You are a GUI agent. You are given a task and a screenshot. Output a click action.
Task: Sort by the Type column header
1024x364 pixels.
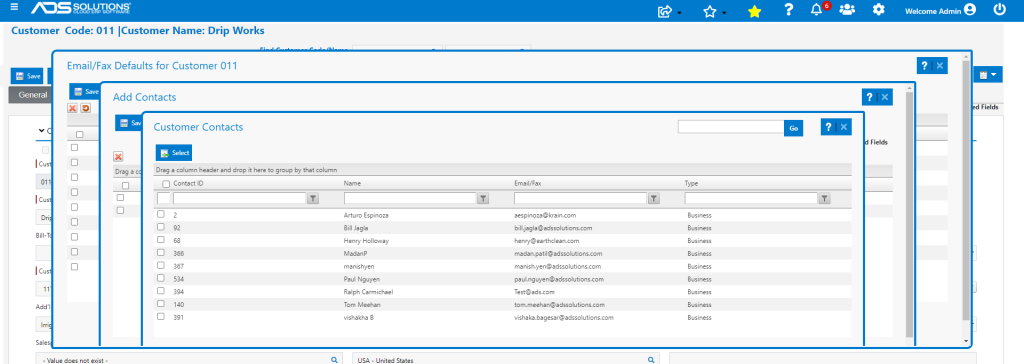coord(692,184)
